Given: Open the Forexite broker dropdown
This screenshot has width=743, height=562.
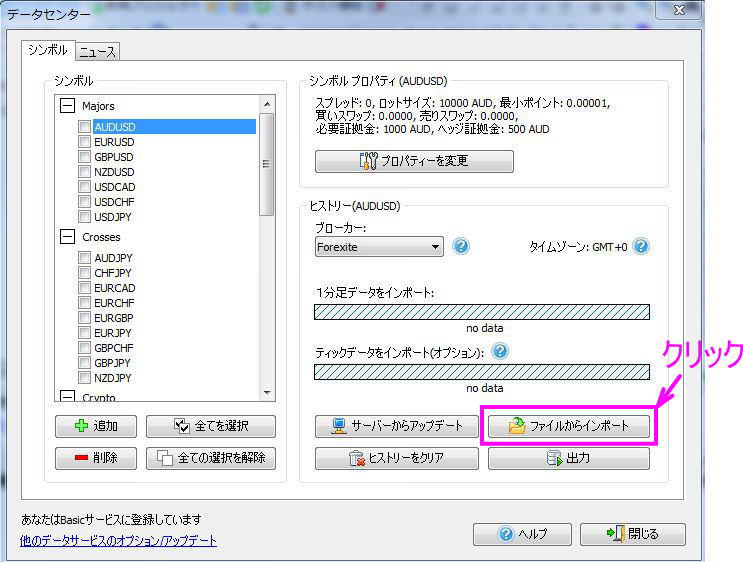Looking at the screenshot, I should click(x=379, y=247).
